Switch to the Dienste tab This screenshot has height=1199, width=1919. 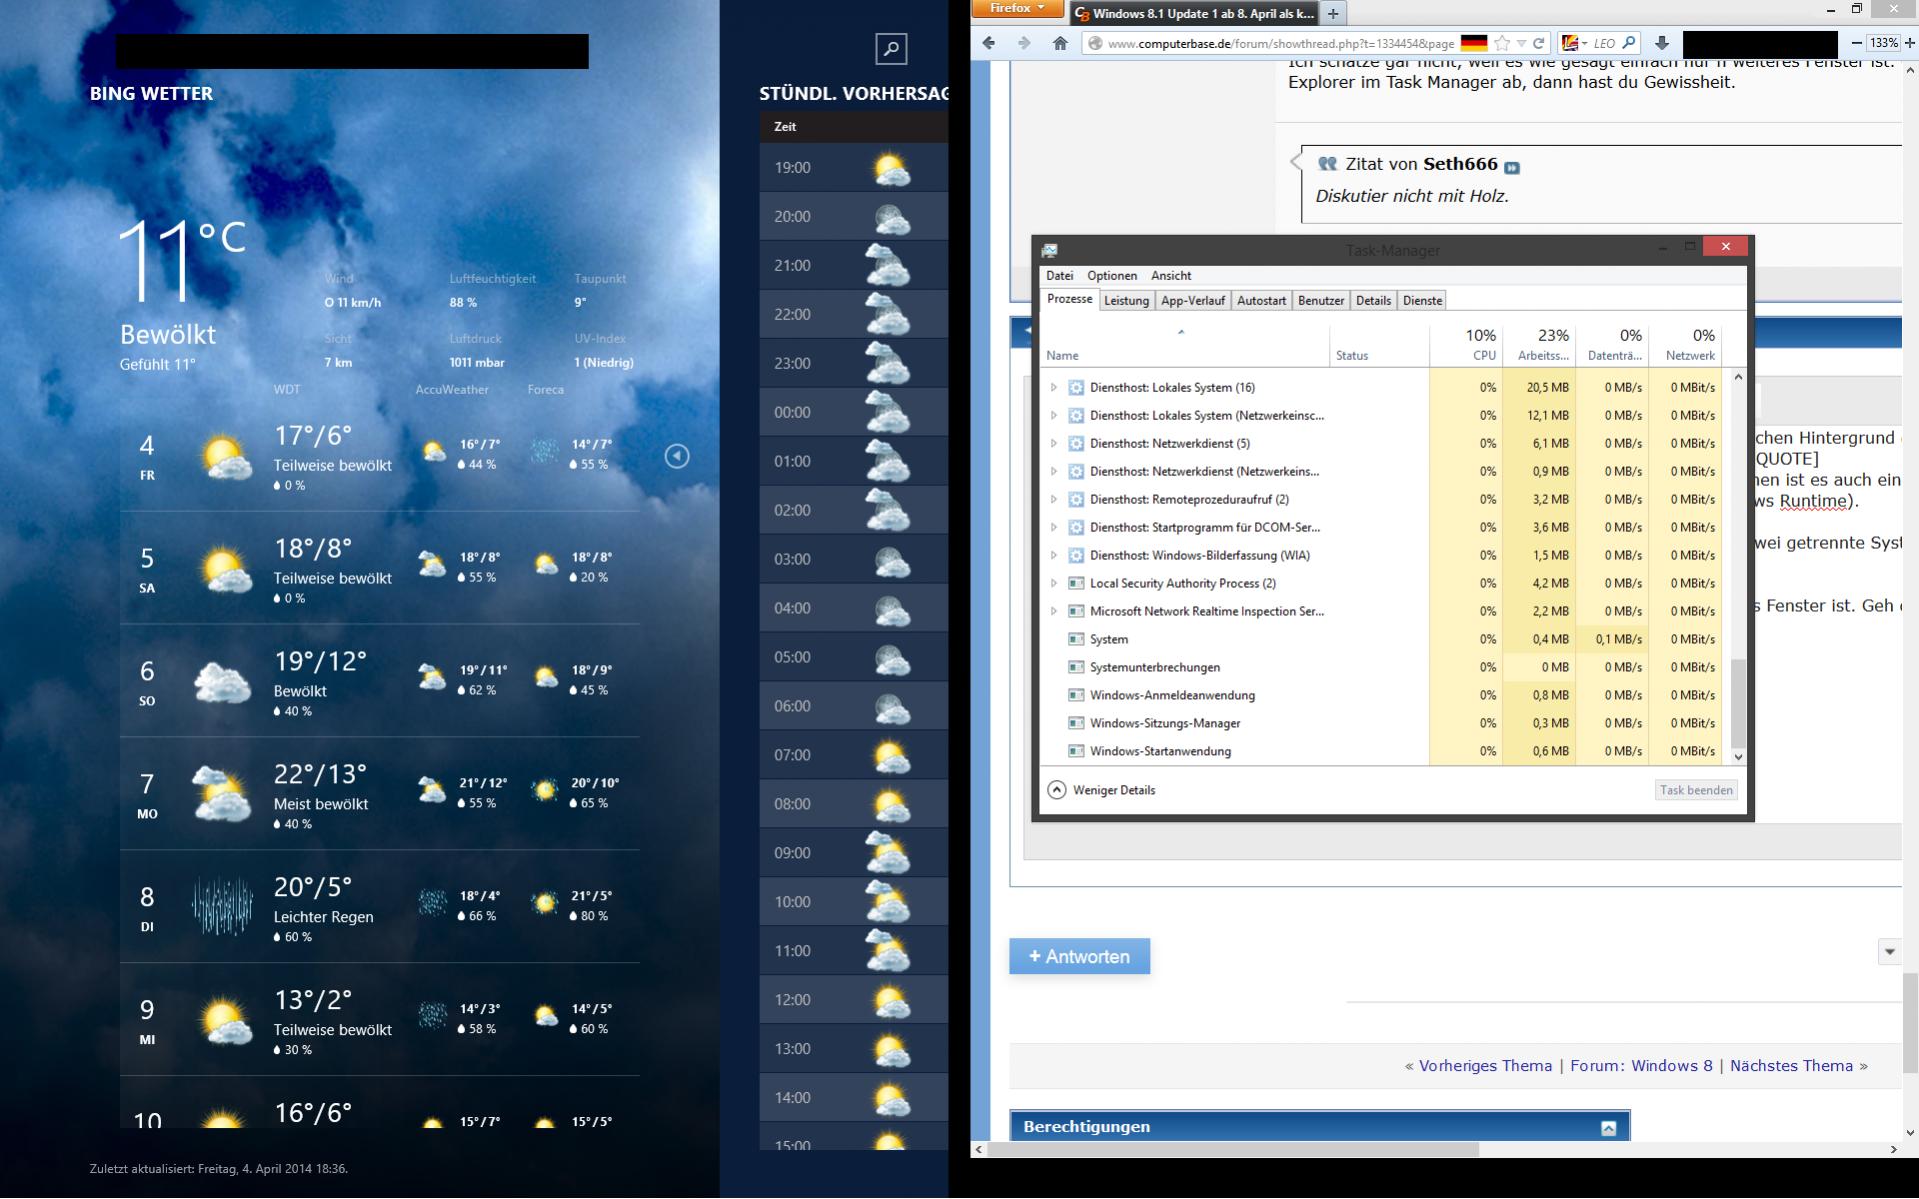click(1422, 301)
